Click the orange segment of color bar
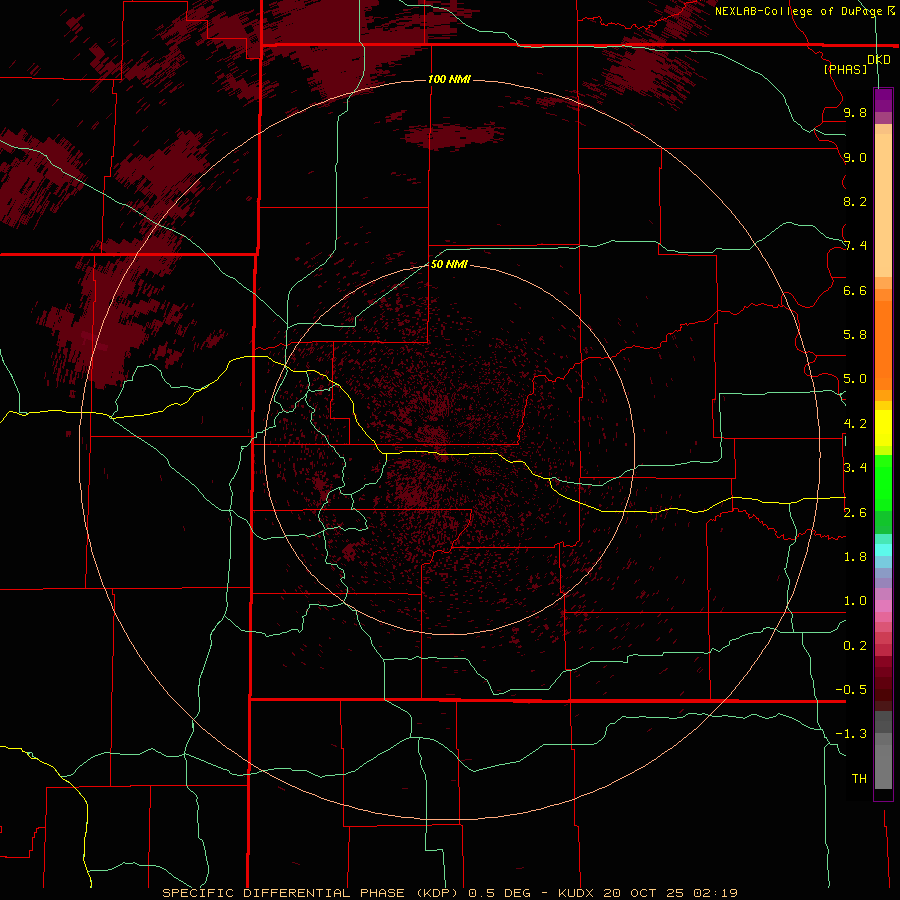The width and height of the screenshot is (900, 900). click(883, 344)
